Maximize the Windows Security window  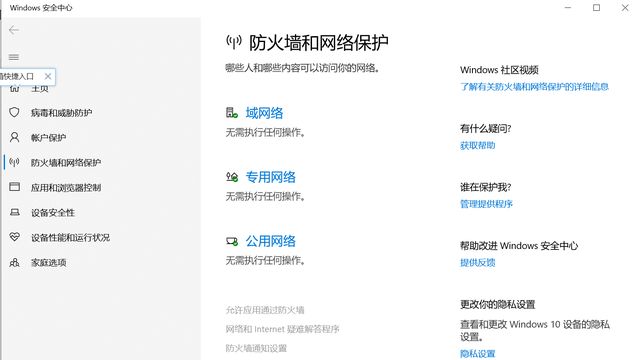596,8
